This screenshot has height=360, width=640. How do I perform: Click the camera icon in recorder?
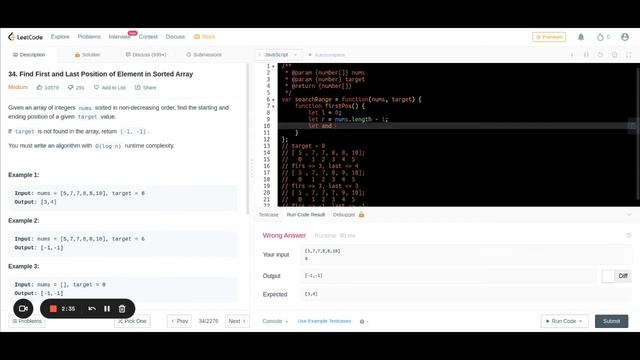23,309
